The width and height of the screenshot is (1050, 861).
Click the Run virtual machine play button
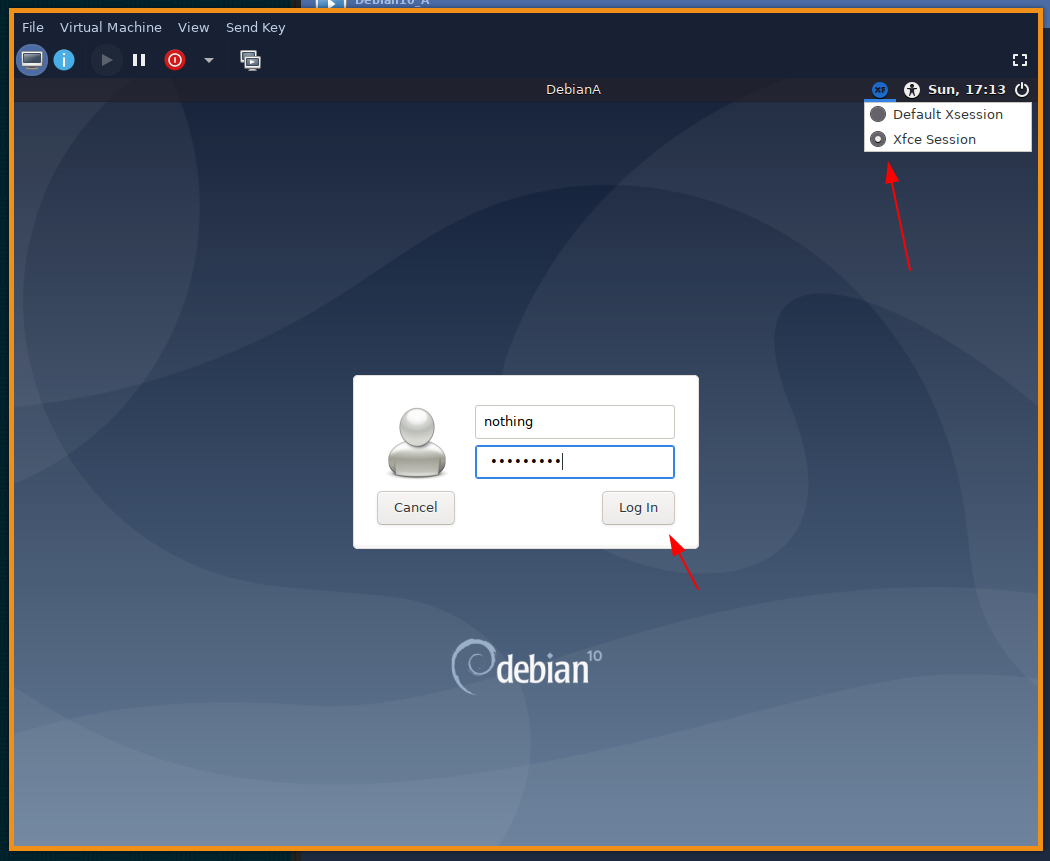pyautogui.click(x=106, y=60)
